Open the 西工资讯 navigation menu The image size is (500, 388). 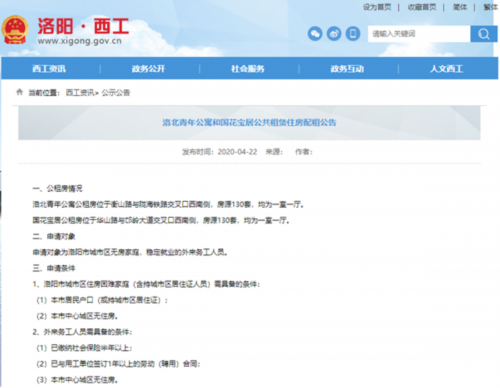click(49, 69)
